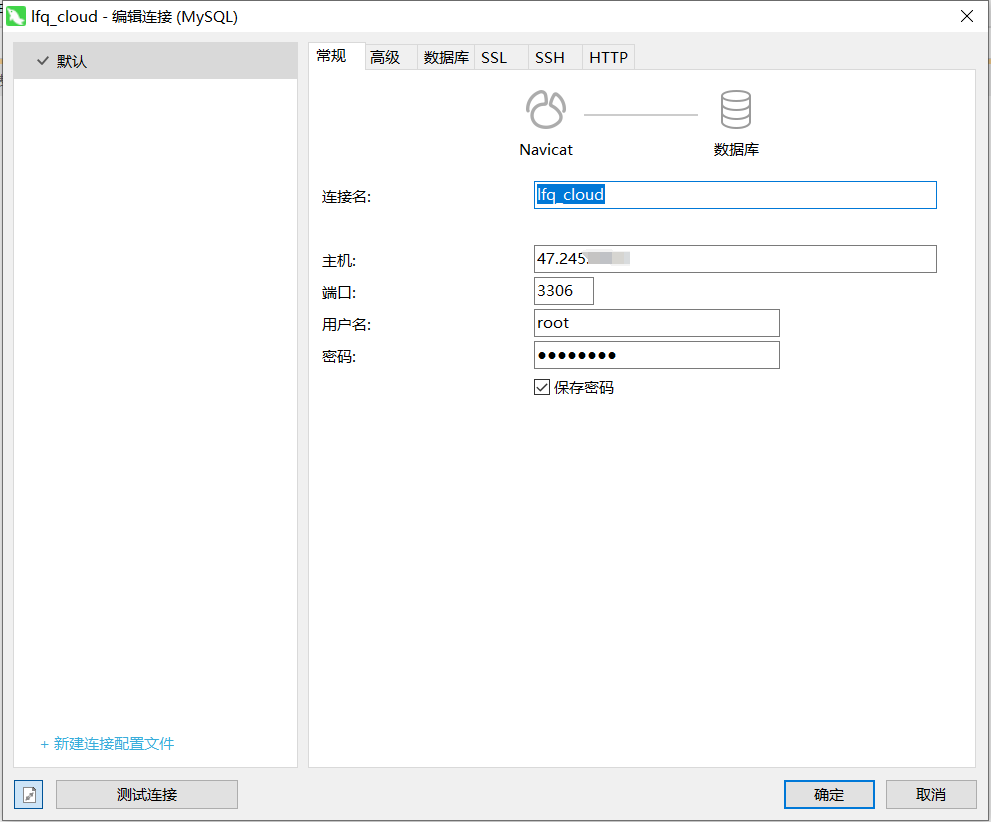Switch to the SSL tab
The height and width of the screenshot is (822, 991).
(x=501, y=57)
